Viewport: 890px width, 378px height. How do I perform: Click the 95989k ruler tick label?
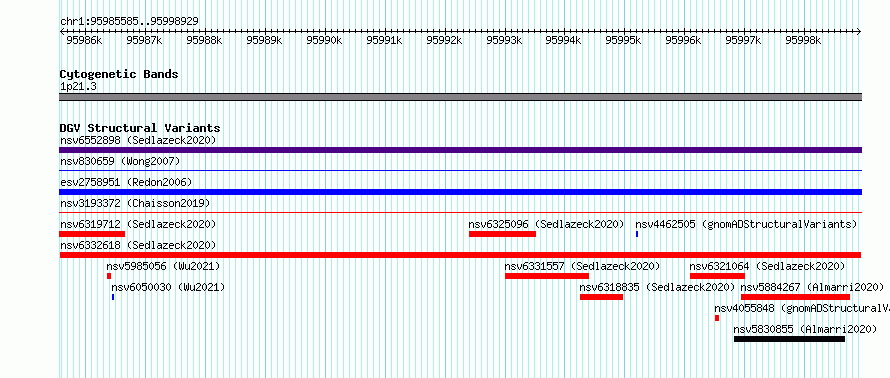[x=265, y=40]
